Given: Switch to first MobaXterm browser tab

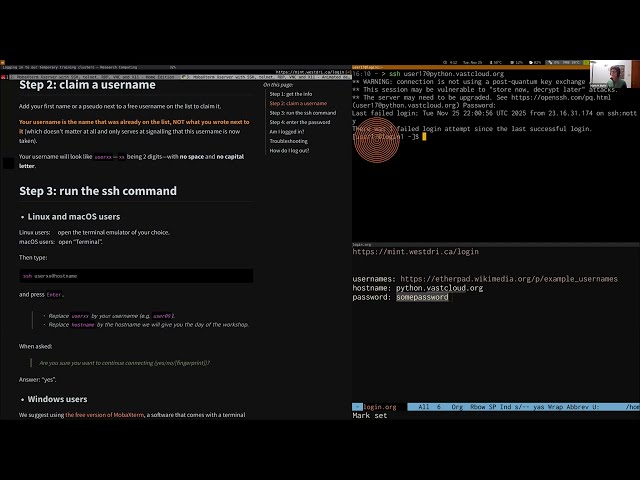Looking at the screenshot, I should tap(94, 77).
